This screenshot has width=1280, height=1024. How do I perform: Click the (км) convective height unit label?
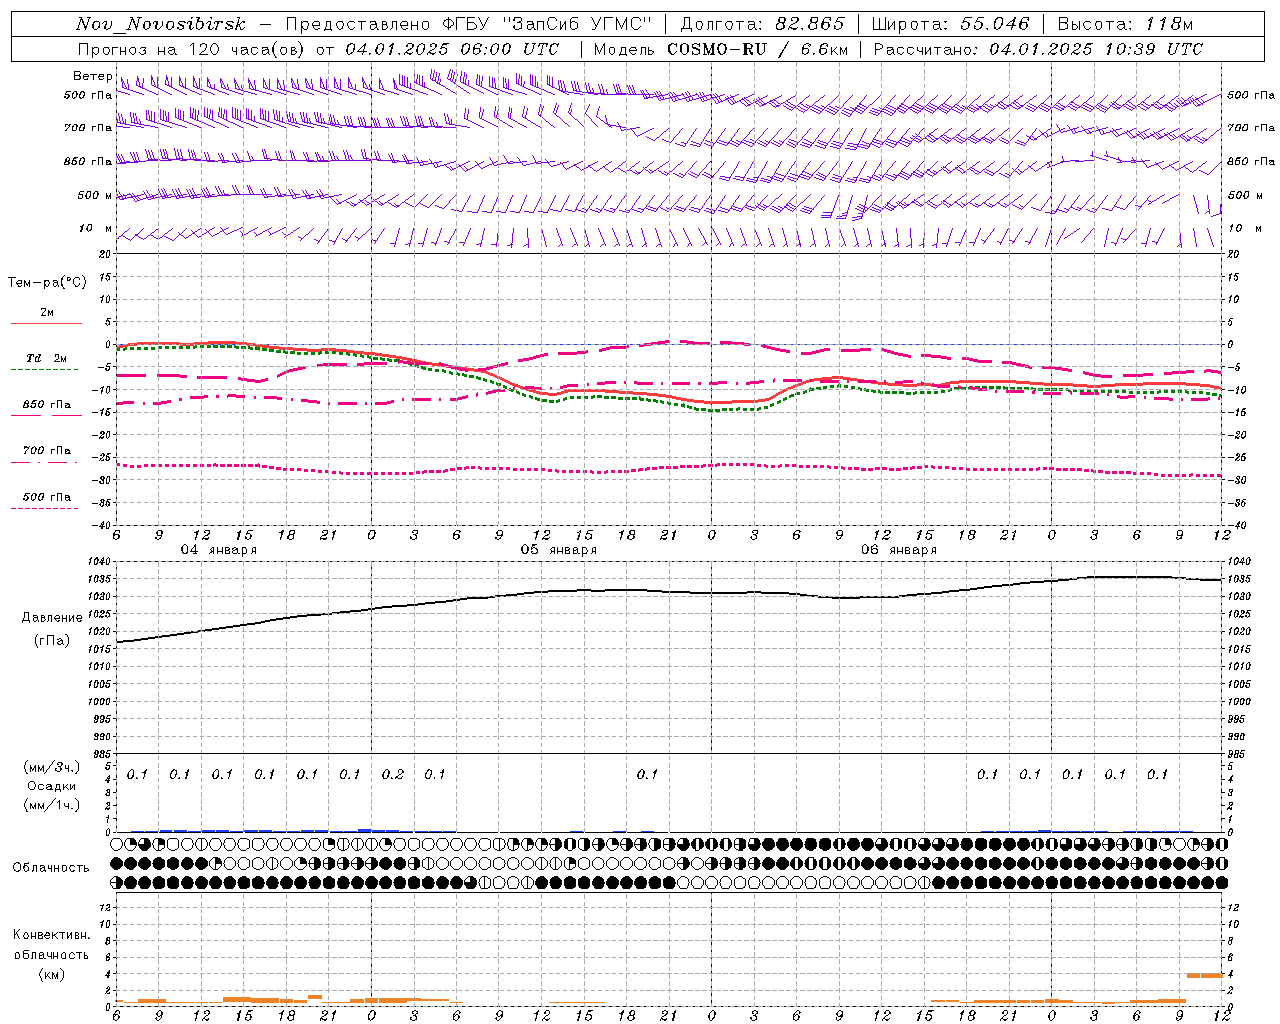click(51, 974)
